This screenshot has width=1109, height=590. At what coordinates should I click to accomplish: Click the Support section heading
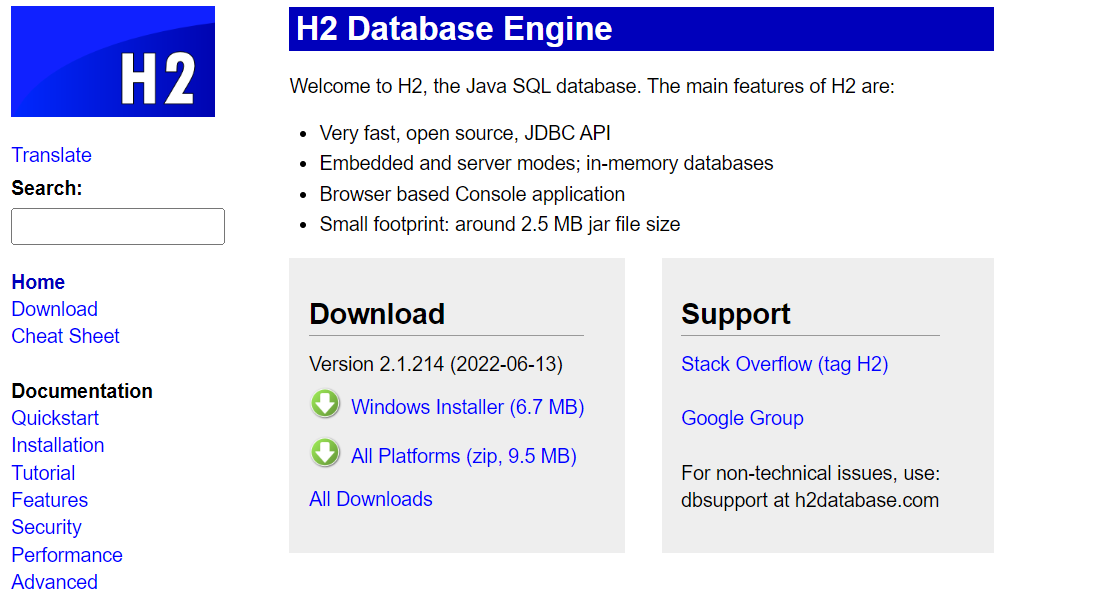736,314
